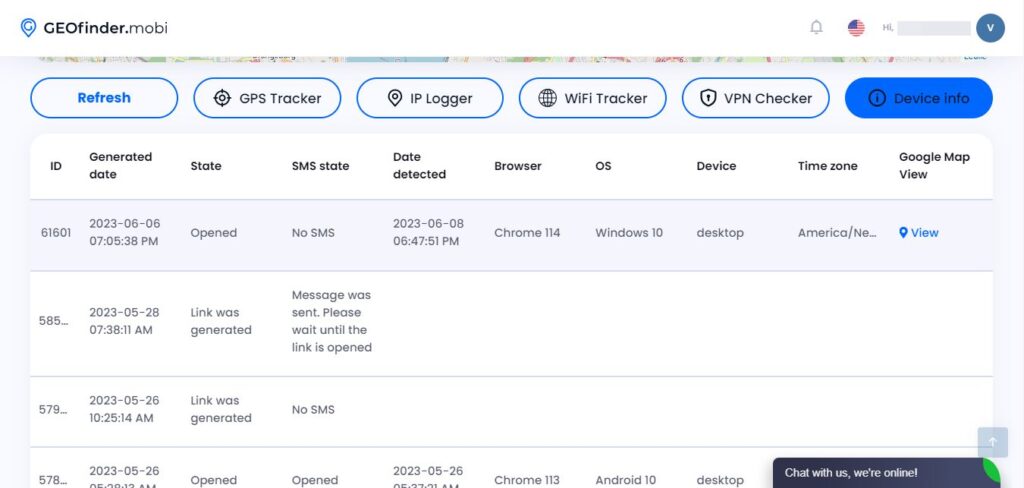
Task: Click the VPN Checker shield icon
Action: coord(708,98)
